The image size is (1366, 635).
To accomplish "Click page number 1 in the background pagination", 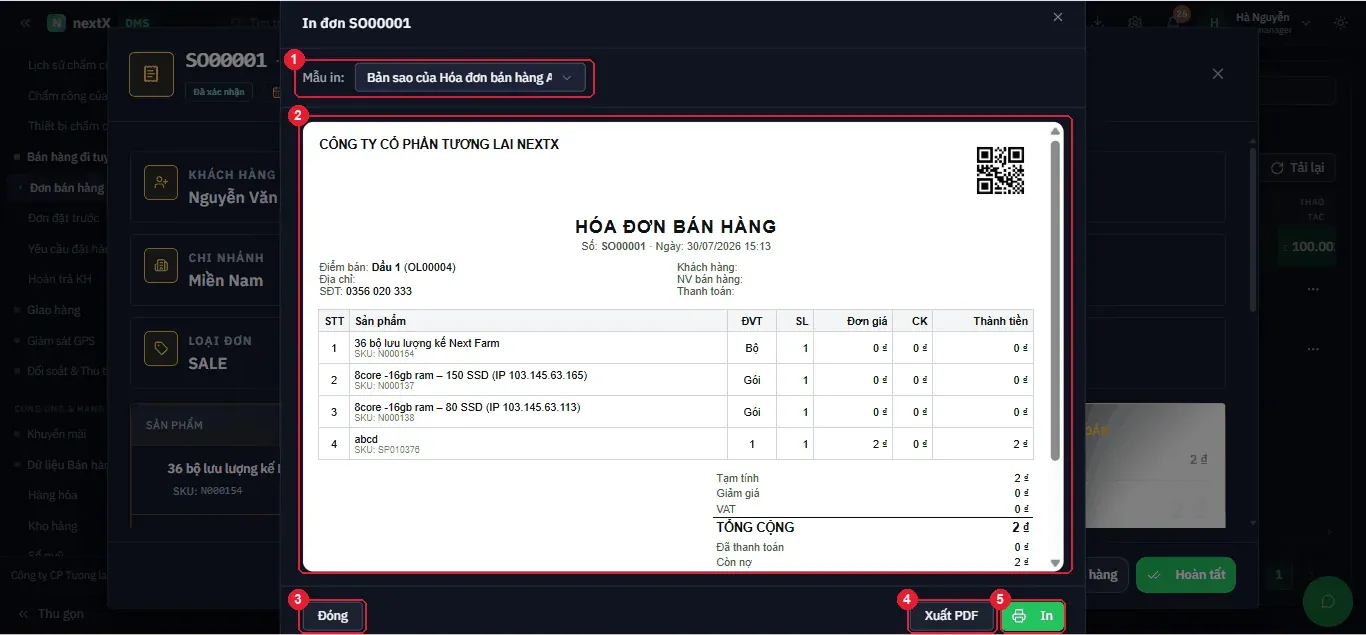I will [x=1278, y=575].
